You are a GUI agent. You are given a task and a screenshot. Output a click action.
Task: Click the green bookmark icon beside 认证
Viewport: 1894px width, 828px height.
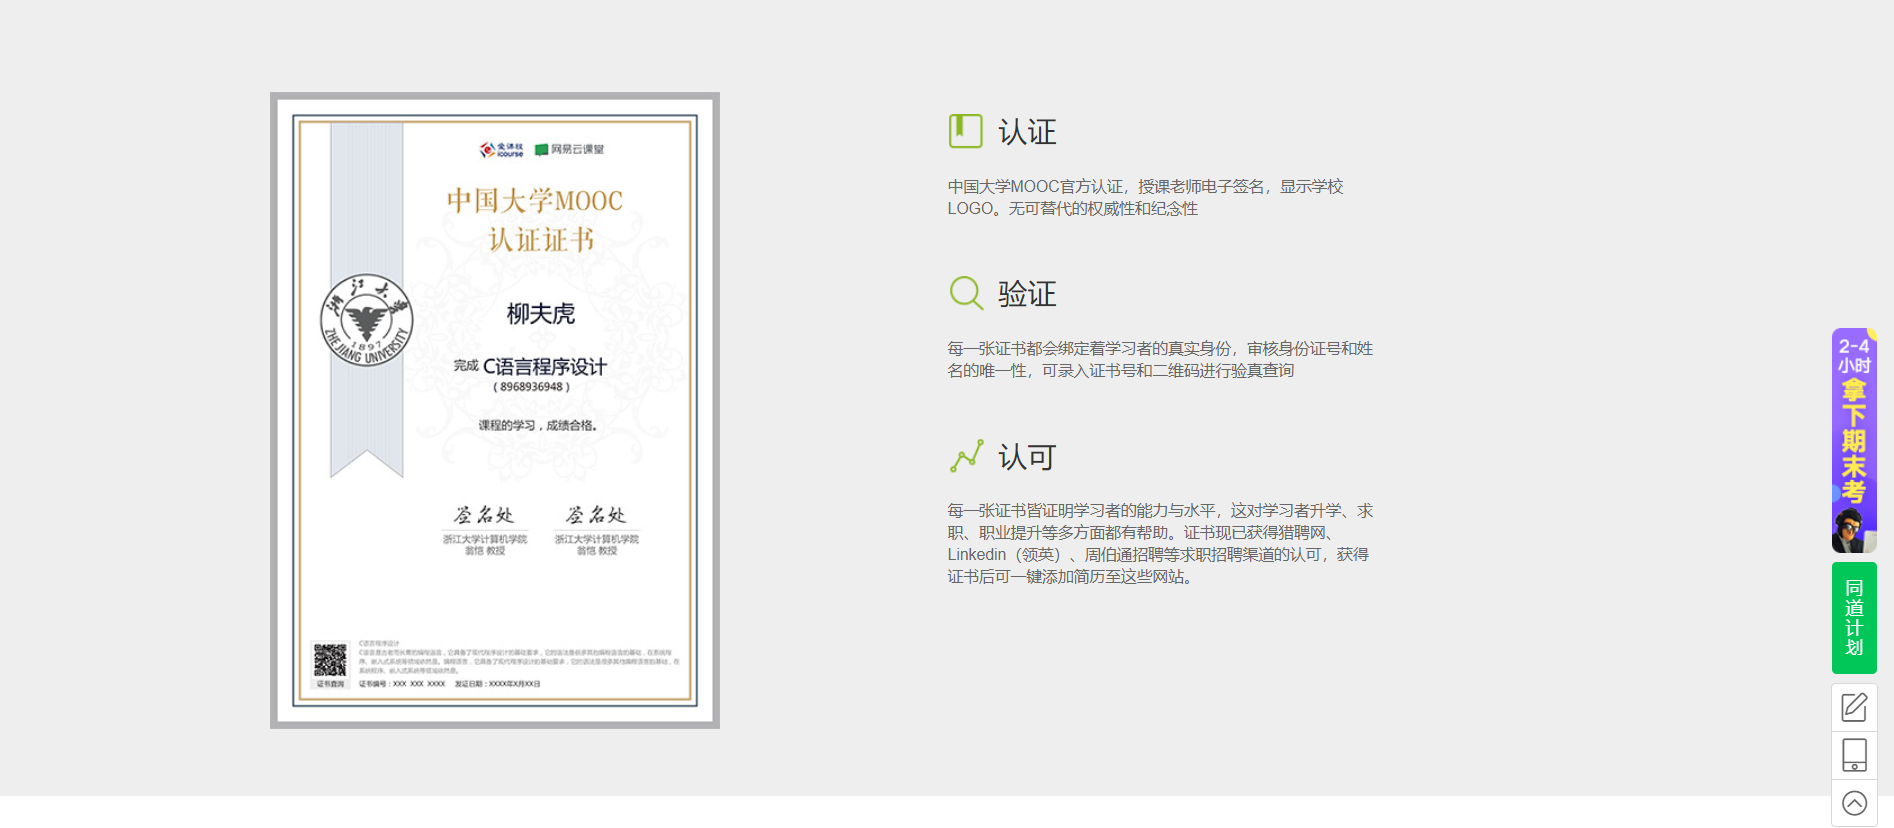tap(966, 131)
